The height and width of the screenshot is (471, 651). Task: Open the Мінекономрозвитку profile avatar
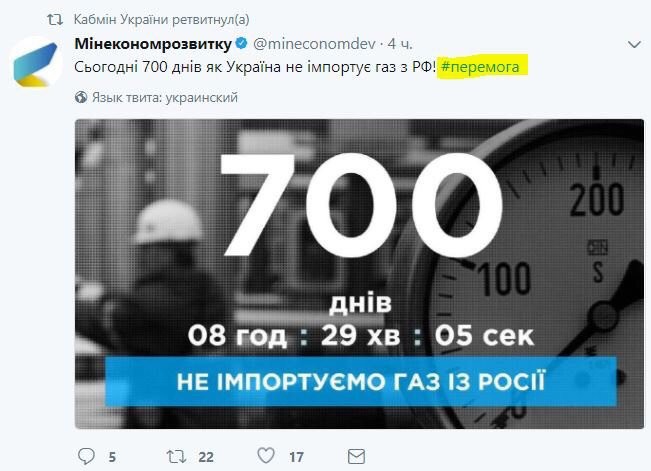click(36, 63)
